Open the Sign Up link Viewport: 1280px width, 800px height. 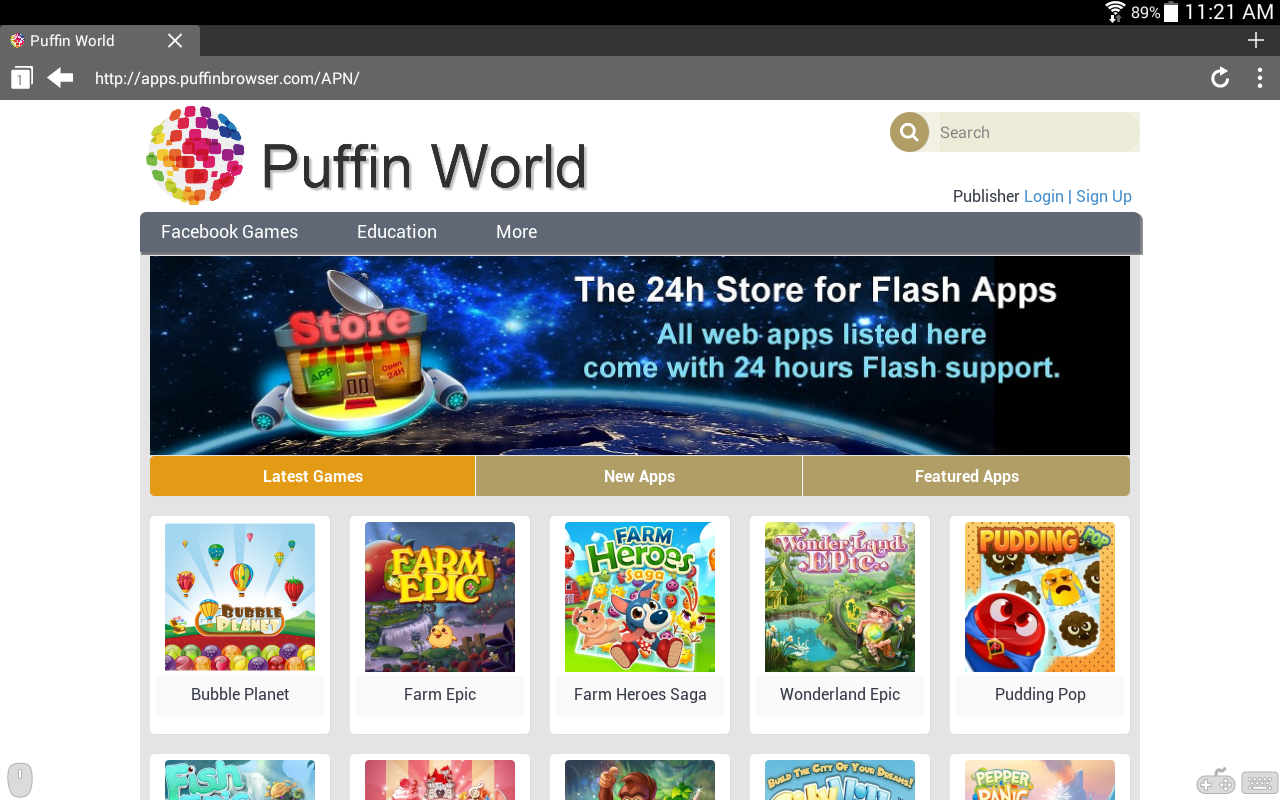pyautogui.click(x=1104, y=196)
